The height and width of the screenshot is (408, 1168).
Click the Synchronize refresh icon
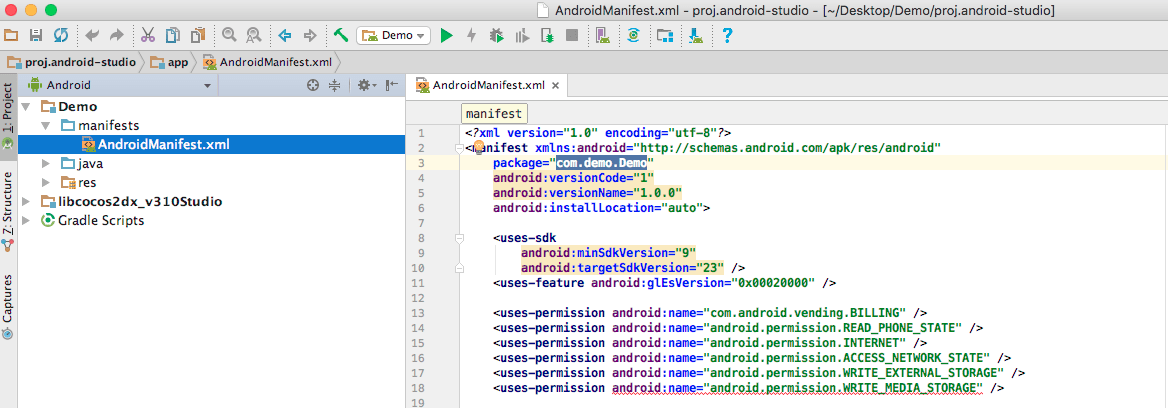click(x=61, y=35)
